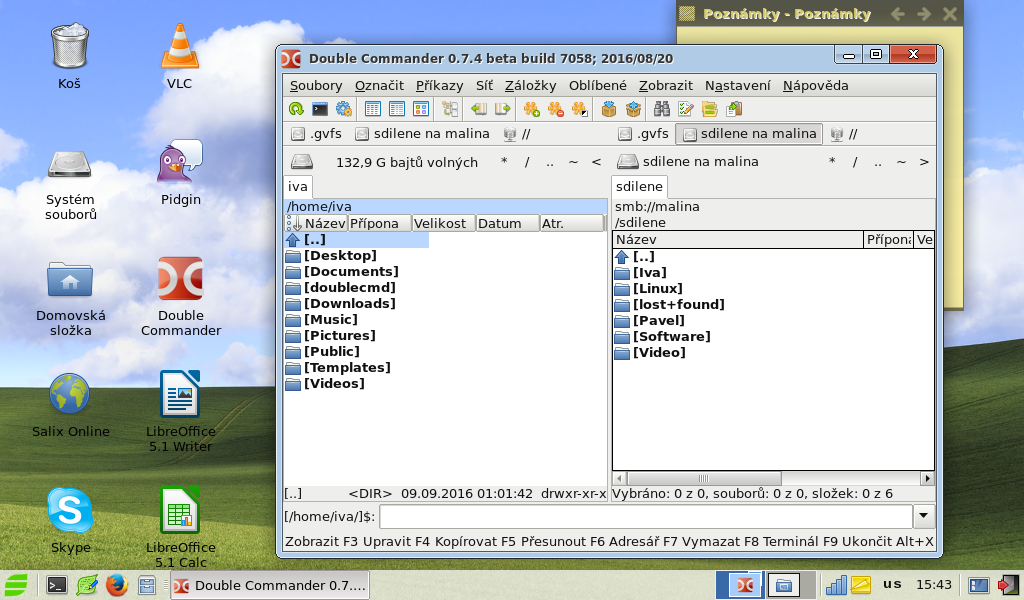Screen dimensions: 1024x600
Task: Open the Soubory menu
Action: pyautogui.click(x=316, y=85)
